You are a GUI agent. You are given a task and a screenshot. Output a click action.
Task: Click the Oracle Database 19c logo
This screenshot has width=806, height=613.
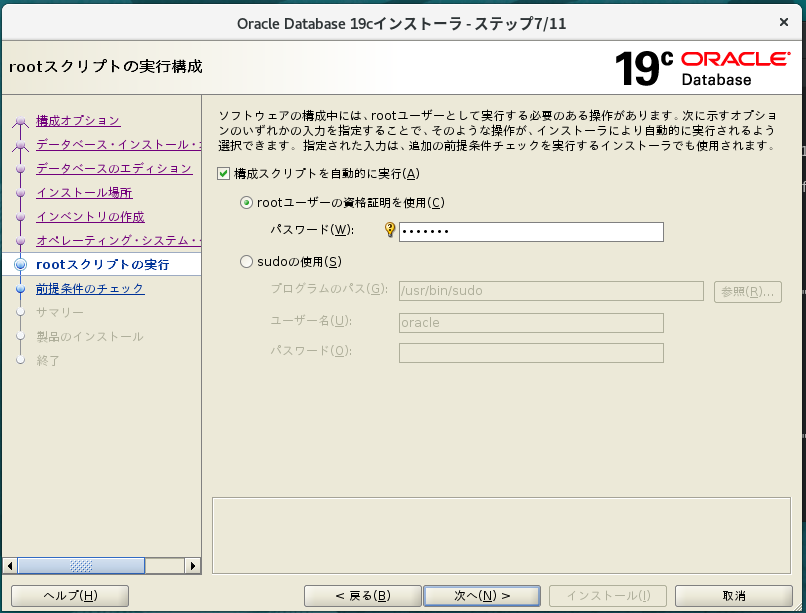point(702,68)
